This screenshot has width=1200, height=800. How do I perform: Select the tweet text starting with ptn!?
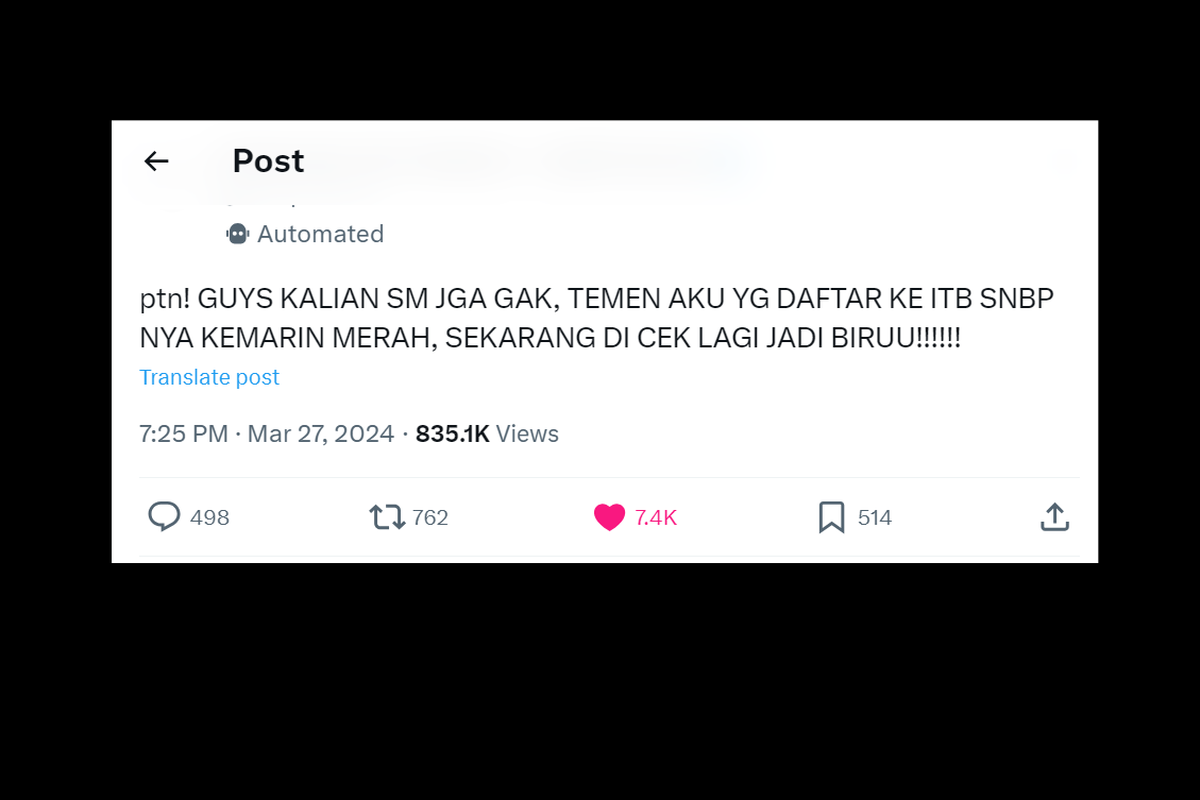[x=596, y=319]
